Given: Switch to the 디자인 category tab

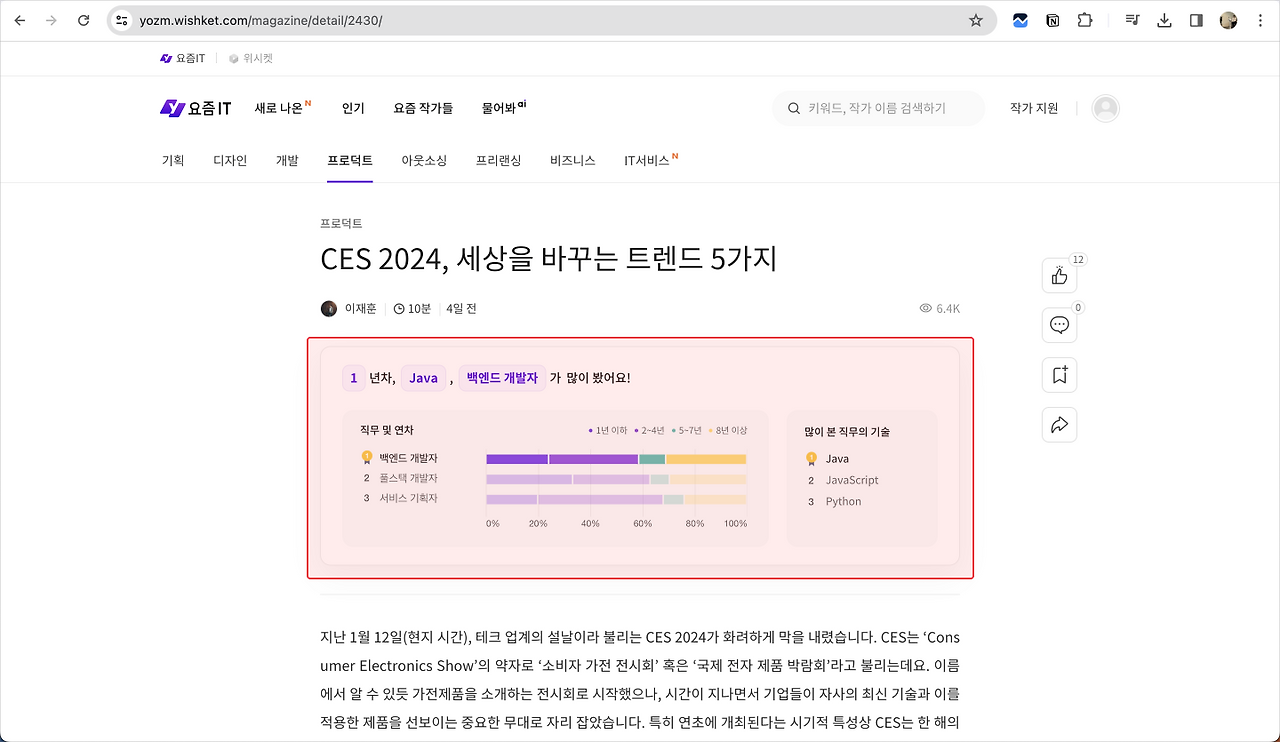Looking at the screenshot, I should (x=230, y=160).
